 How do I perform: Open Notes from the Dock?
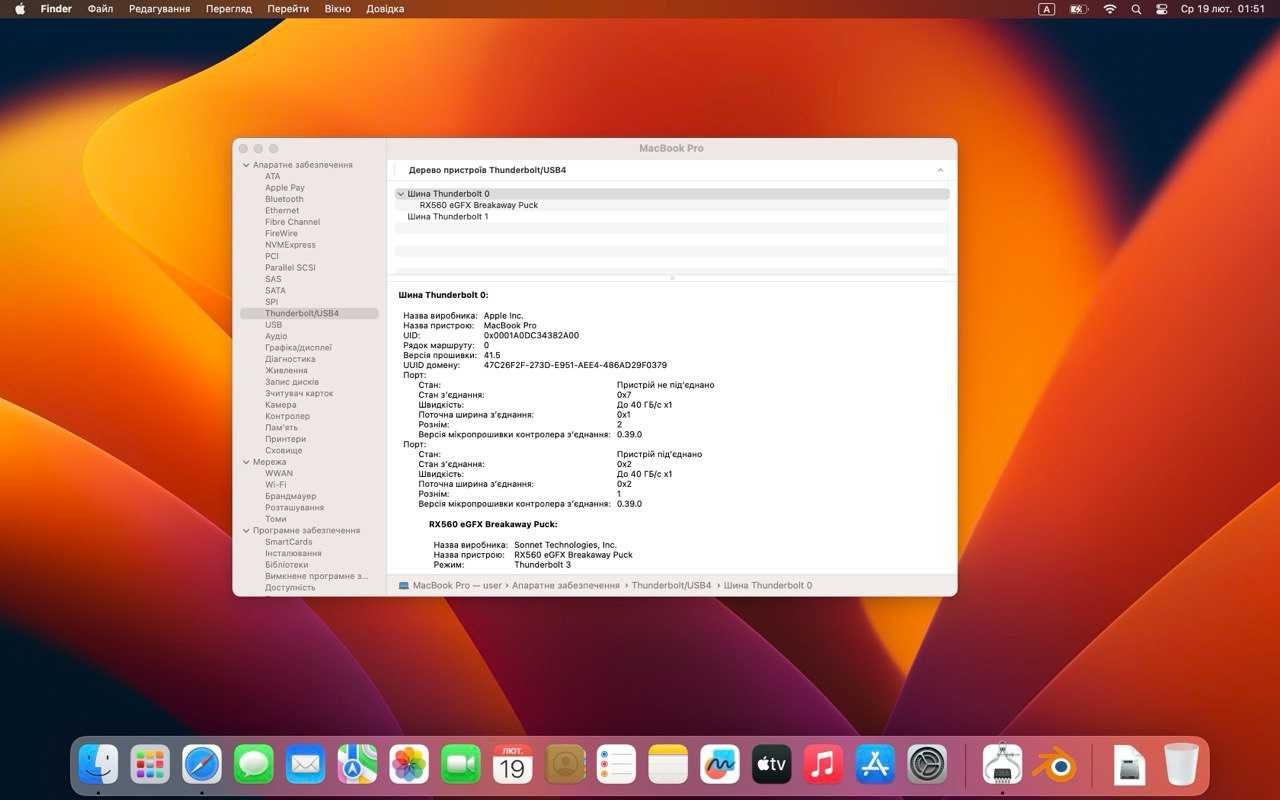pyautogui.click(x=668, y=765)
